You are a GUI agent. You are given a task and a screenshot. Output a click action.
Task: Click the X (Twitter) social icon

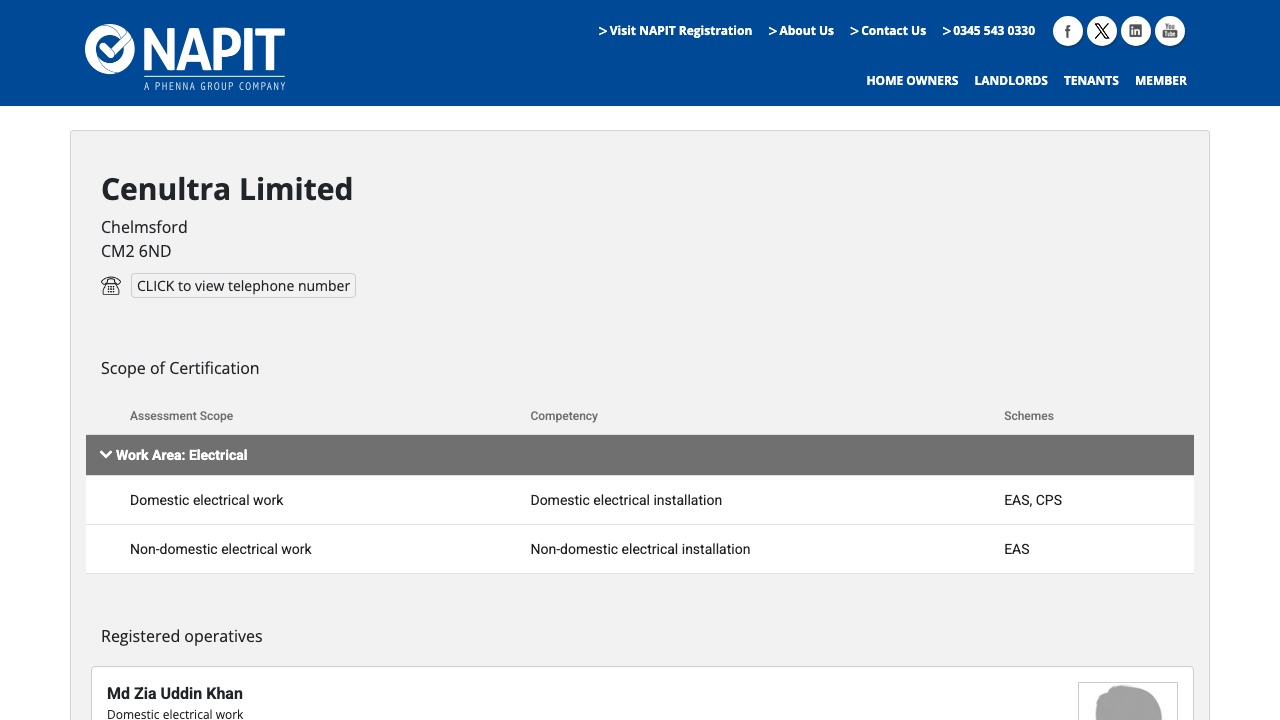tap(1101, 30)
